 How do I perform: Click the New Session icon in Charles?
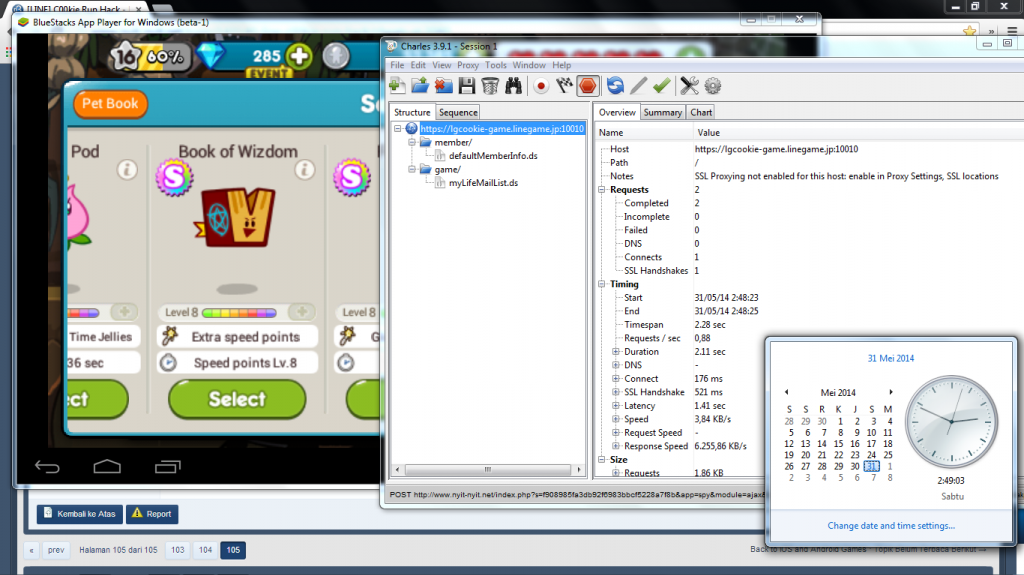click(397, 86)
